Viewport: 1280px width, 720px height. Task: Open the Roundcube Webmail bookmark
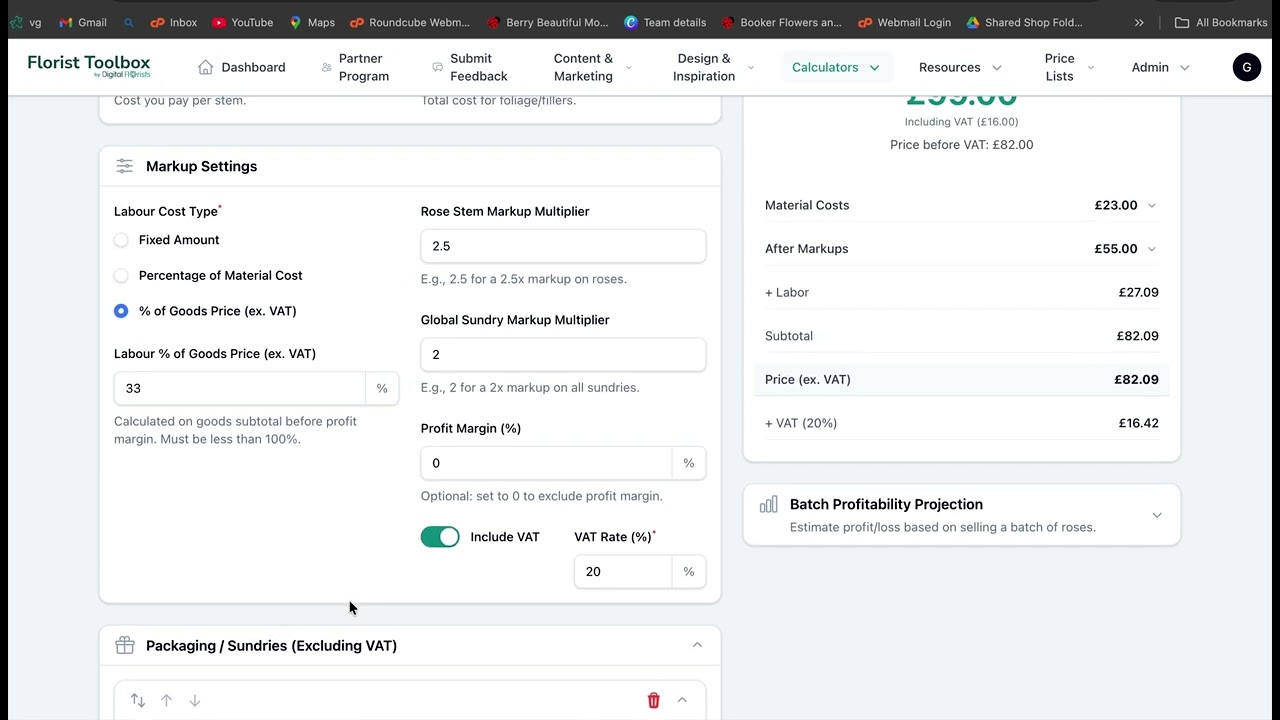(410, 22)
